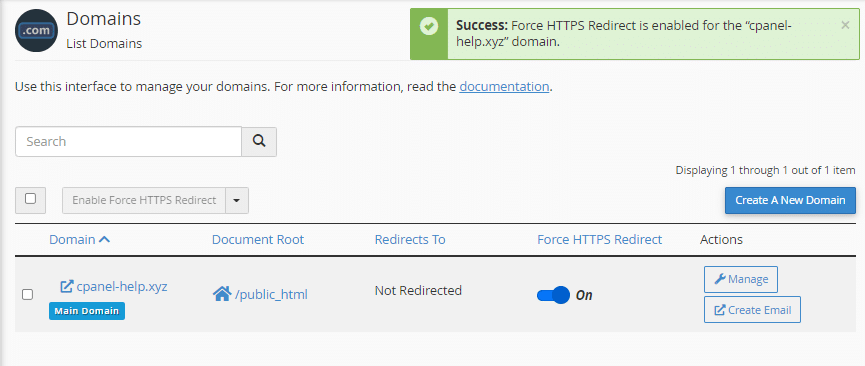Viewport: 865px width, 366px height.
Task: Focus the Search domains input field
Action: 128,141
